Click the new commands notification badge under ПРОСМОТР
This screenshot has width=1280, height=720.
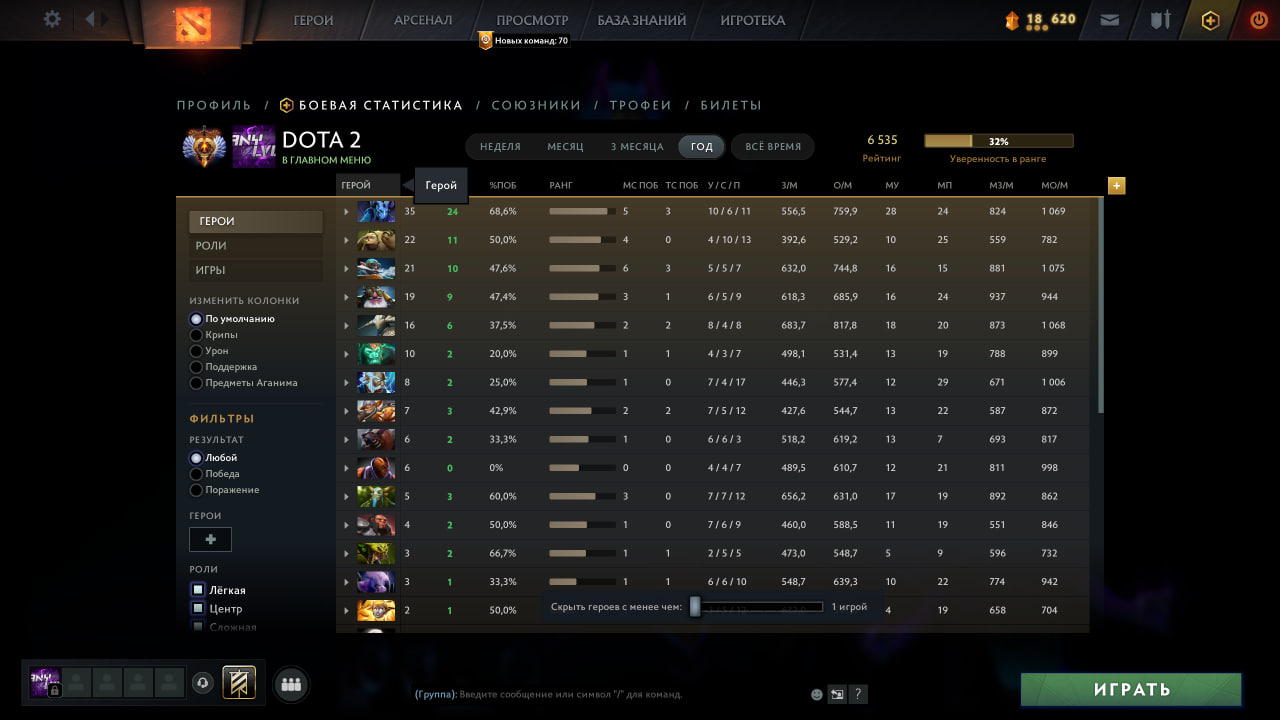[x=524, y=41]
